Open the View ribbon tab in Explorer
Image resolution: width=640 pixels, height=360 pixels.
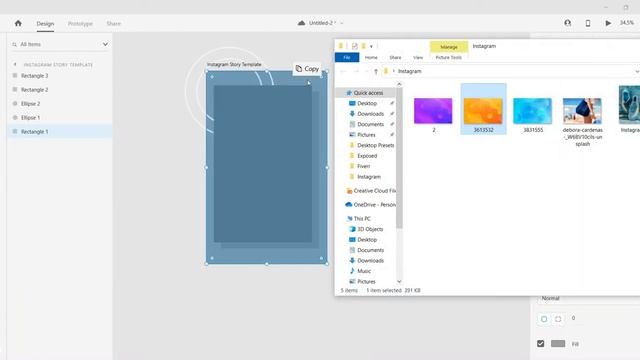(418, 58)
